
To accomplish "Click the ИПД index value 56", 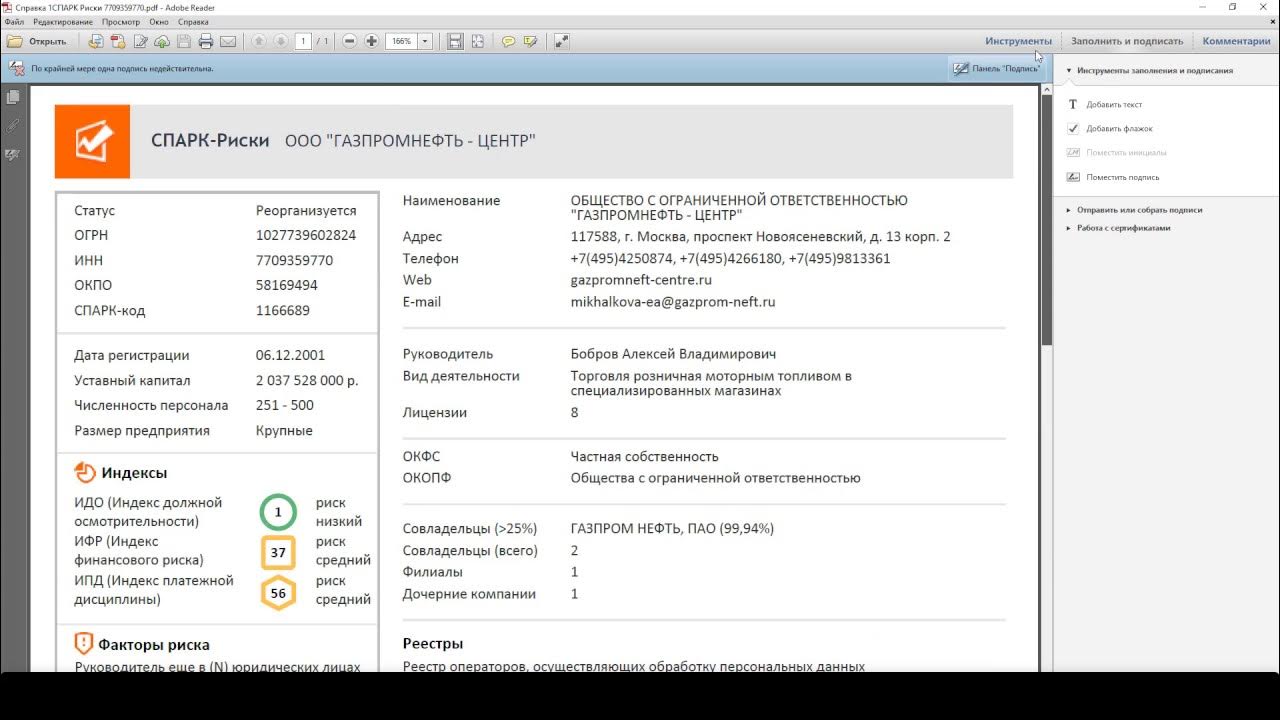I will [278, 593].
